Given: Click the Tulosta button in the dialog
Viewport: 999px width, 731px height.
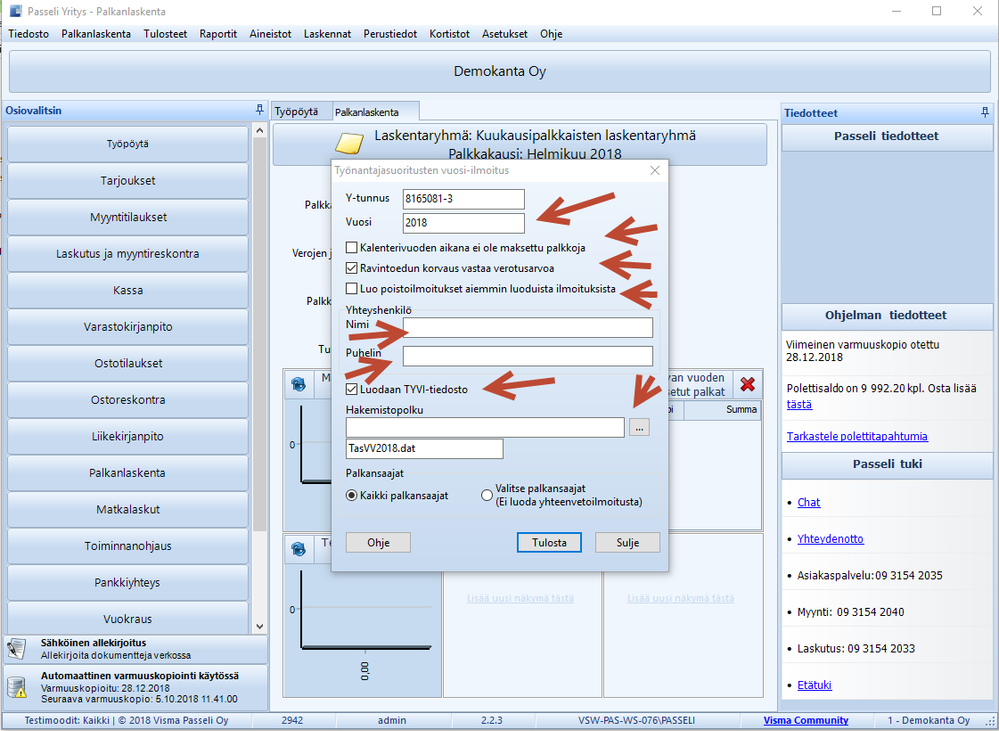Looking at the screenshot, I should tap(549, 543).
